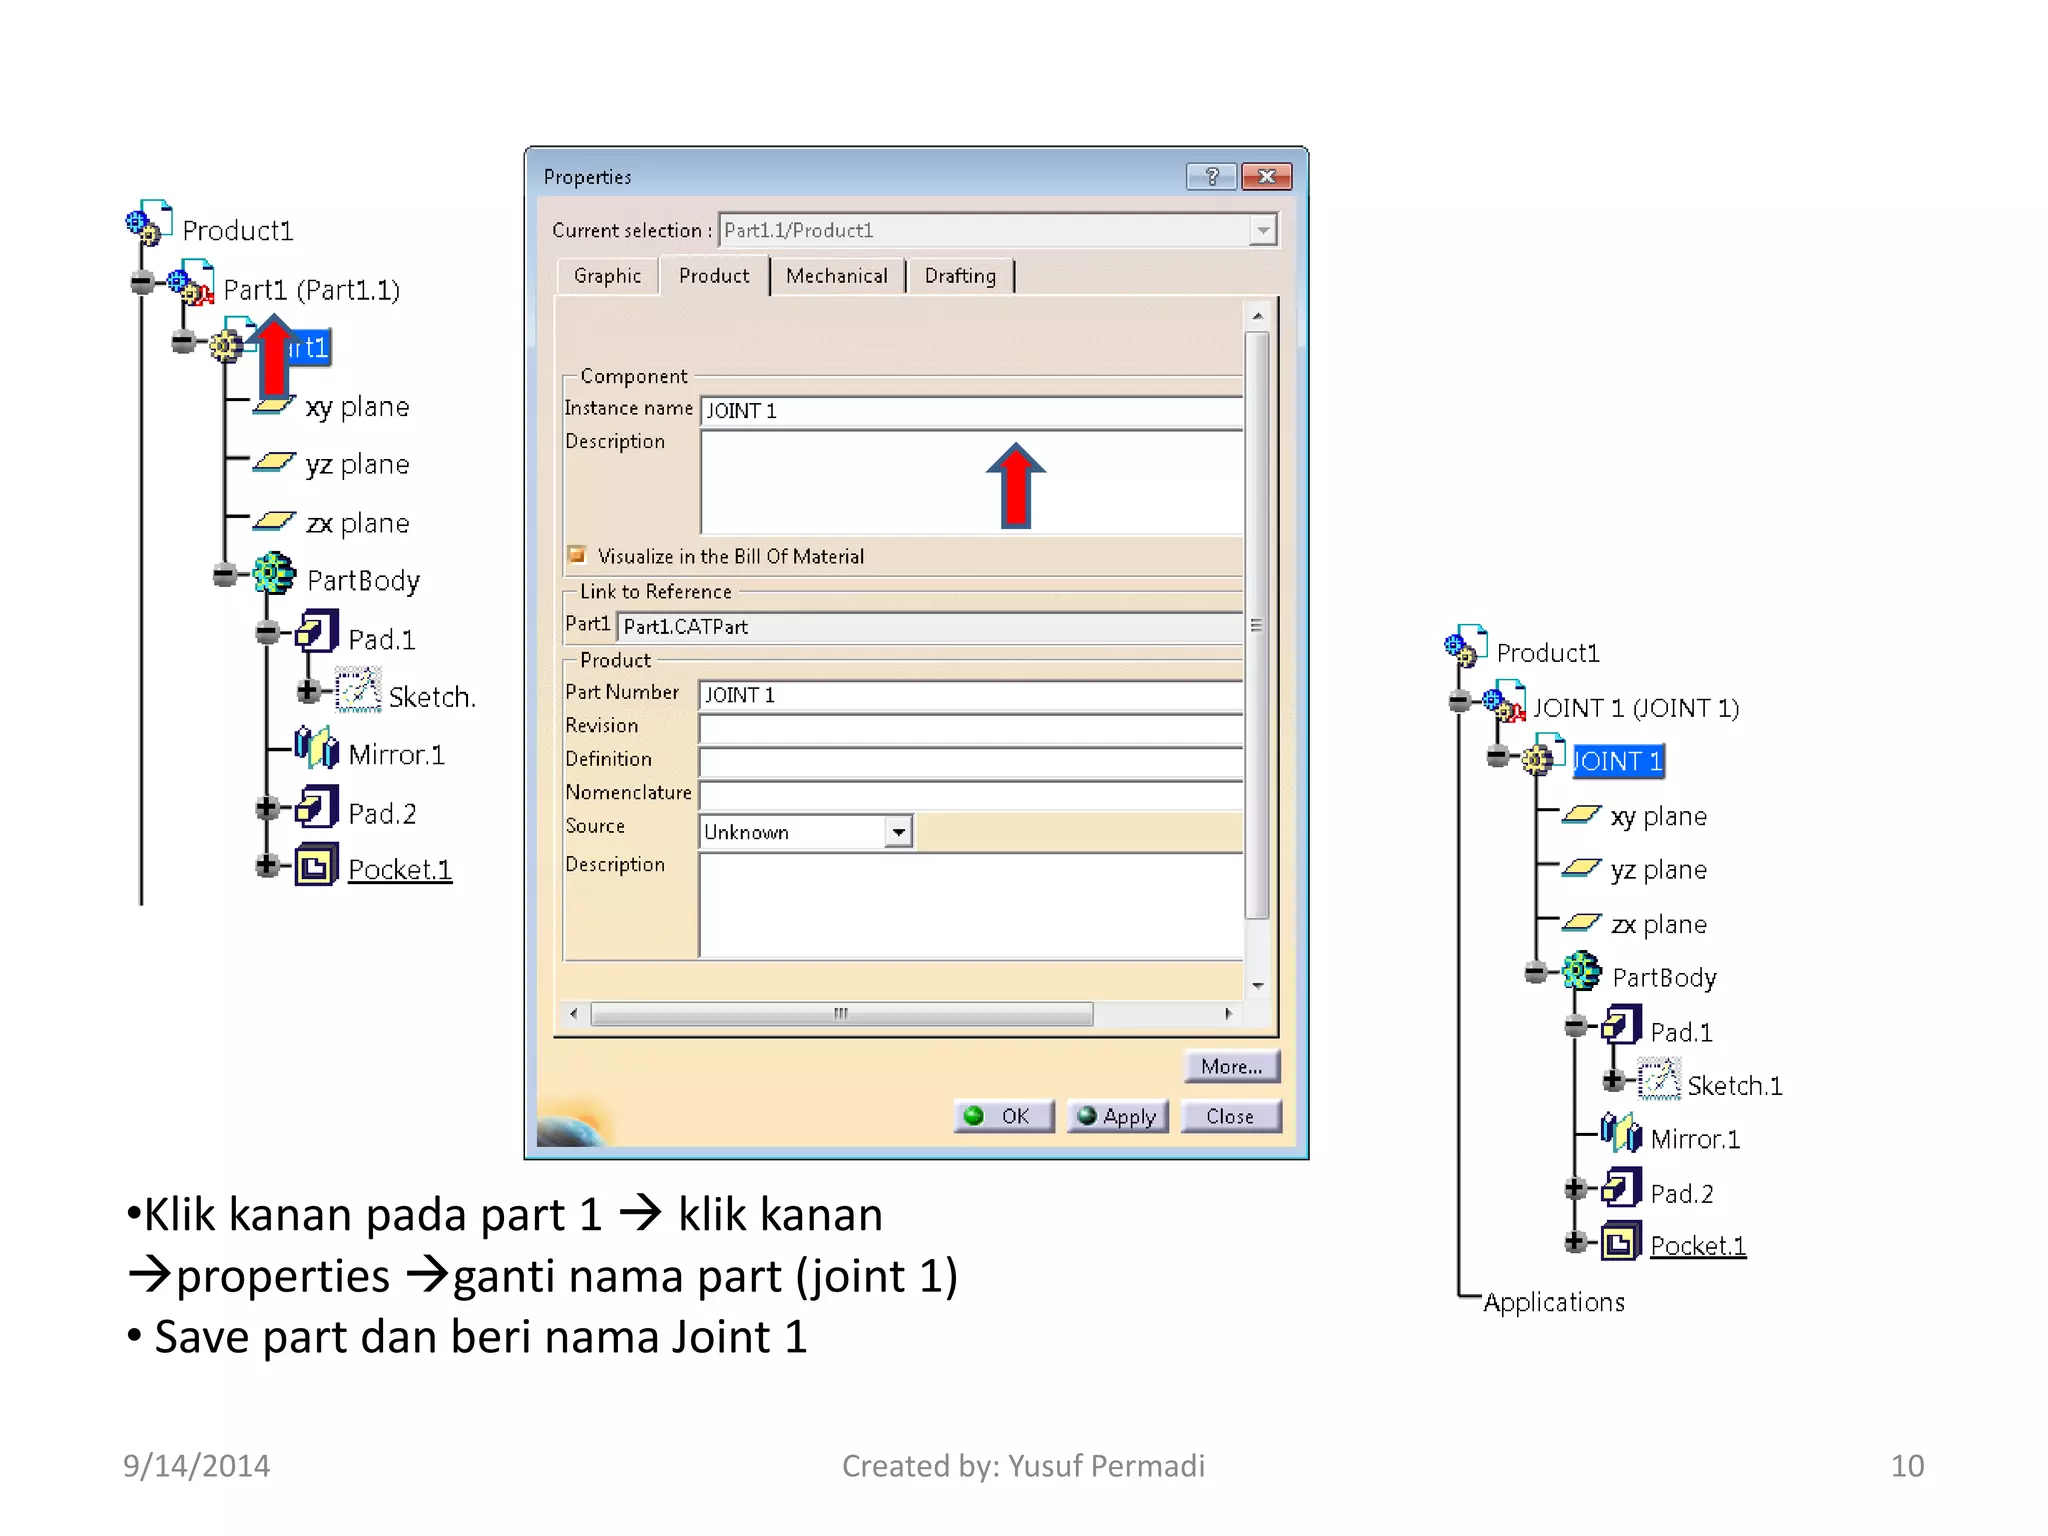Image resolution: width=2048 pixels, height=1536 pixels.
Task: Click the Mirror.1 icon in right tree
Action: (1621, 1133)
